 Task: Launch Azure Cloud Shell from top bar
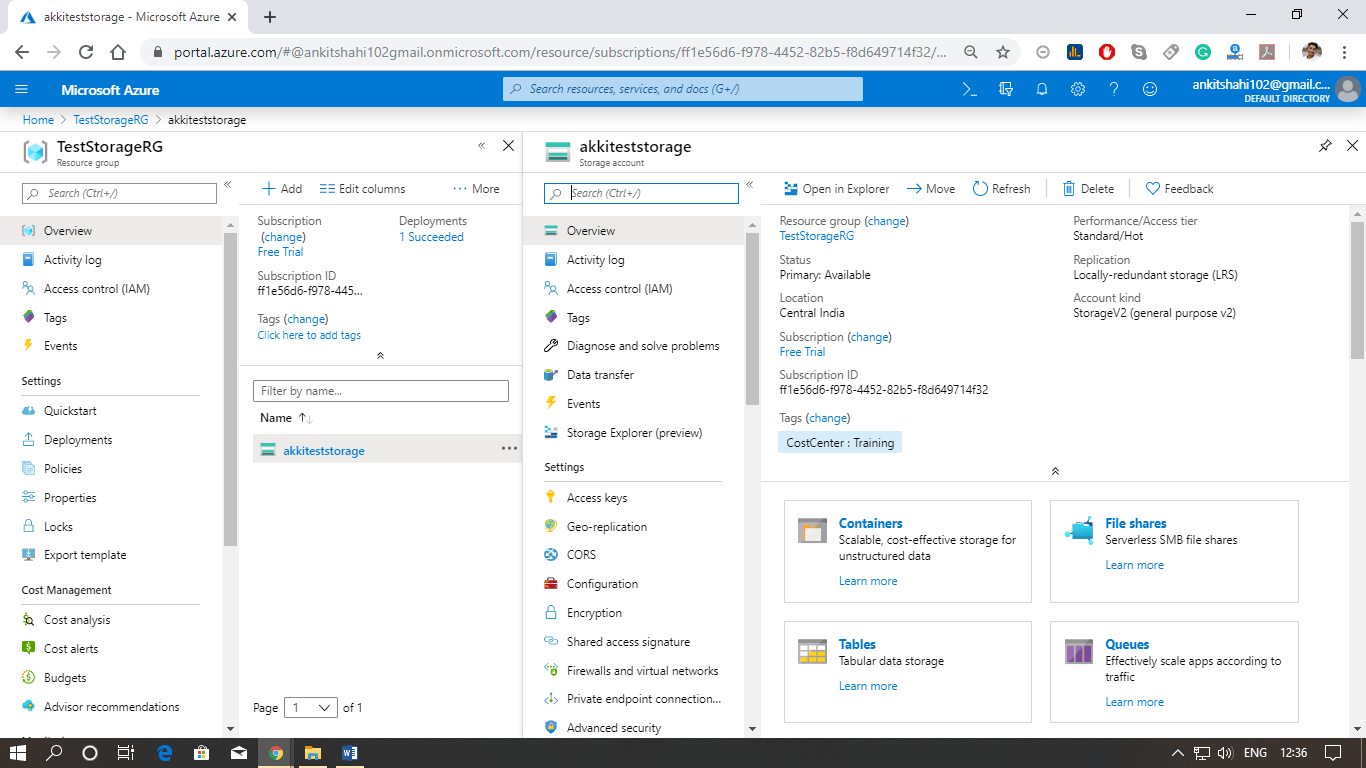coord(968,89)
